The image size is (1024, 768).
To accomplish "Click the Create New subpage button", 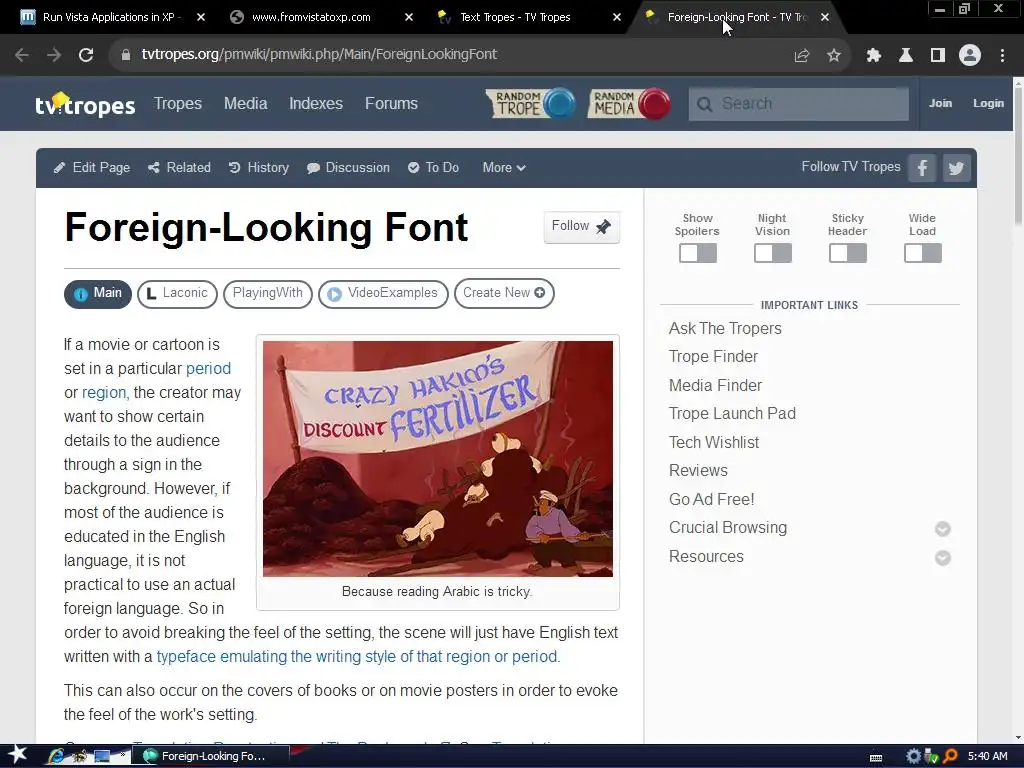I will 504,293.
